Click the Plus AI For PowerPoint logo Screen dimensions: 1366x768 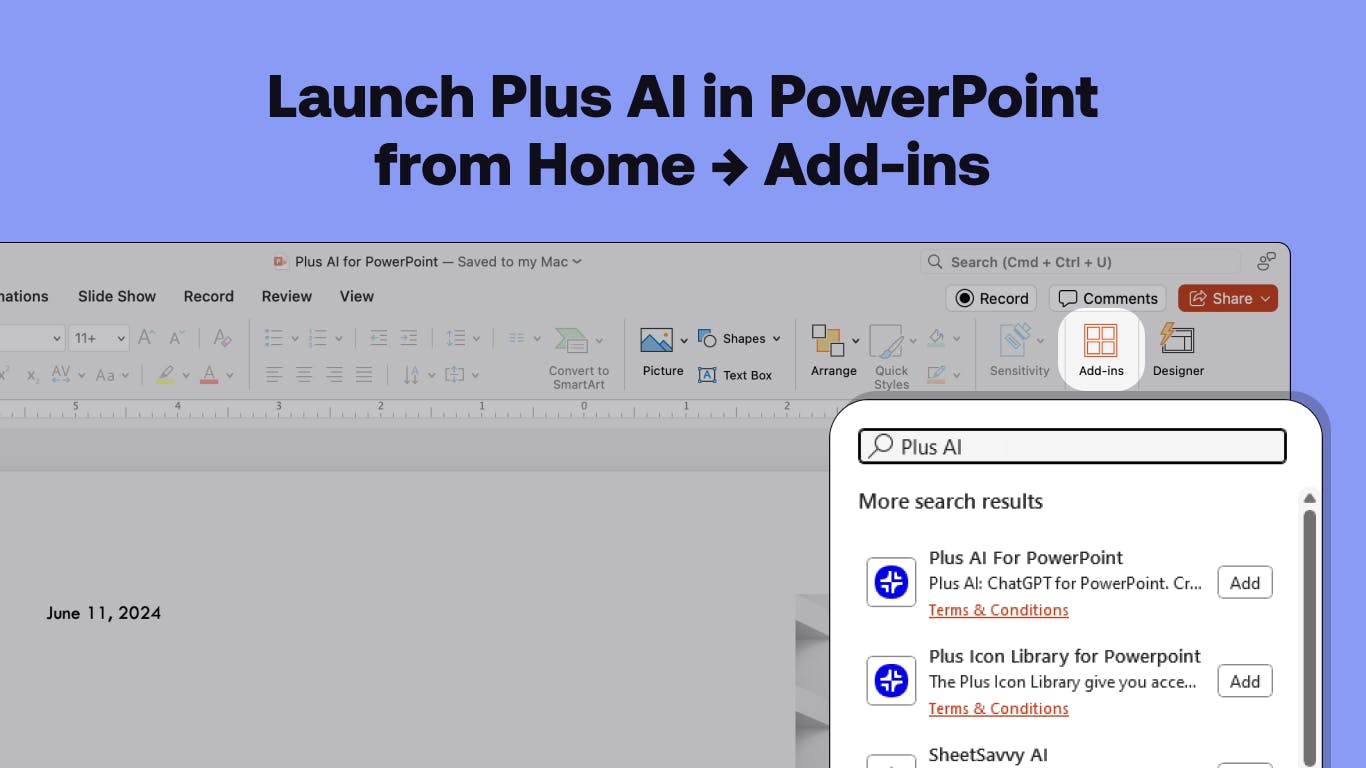pyautogui.click(x=891, y=582)
